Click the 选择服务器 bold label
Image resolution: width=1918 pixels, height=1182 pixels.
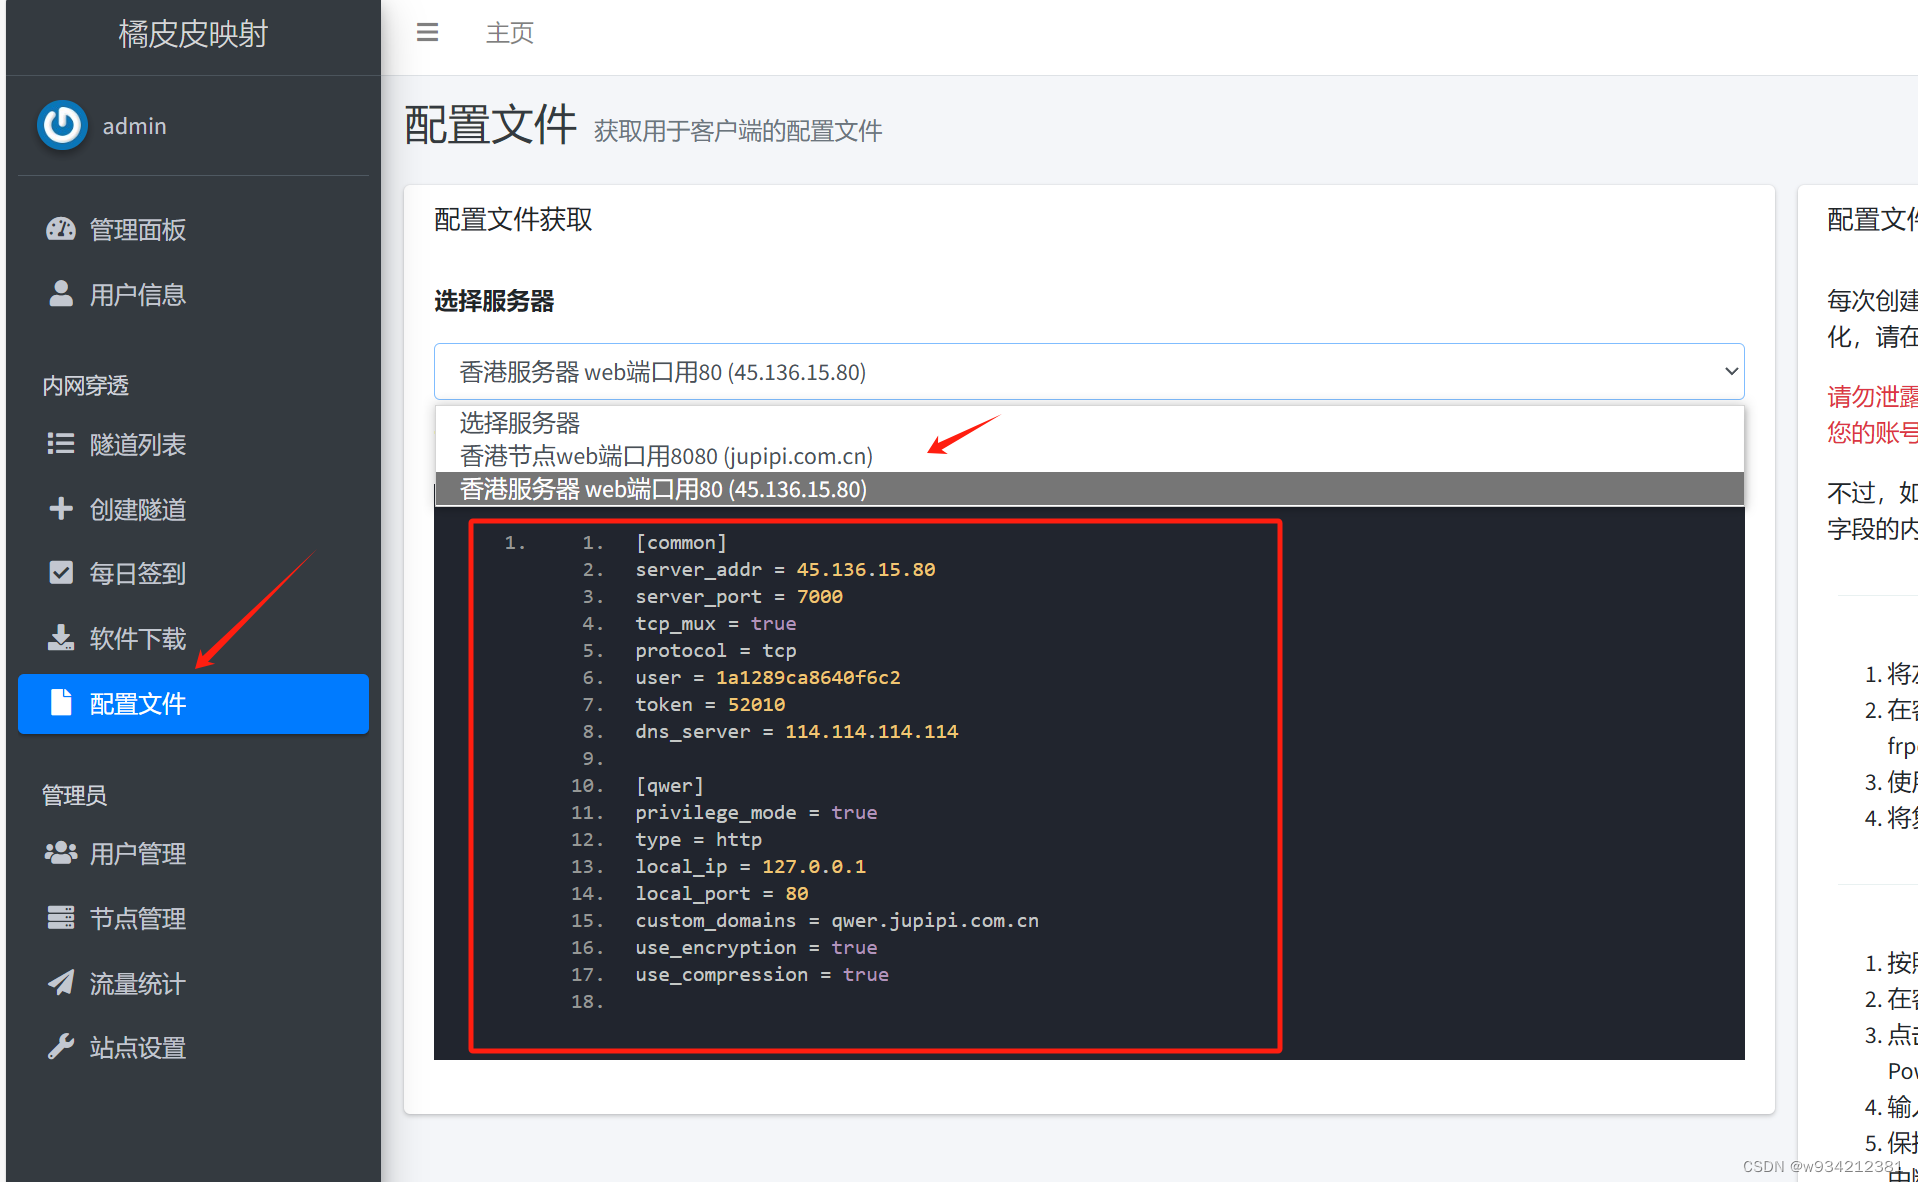[494, 301]
